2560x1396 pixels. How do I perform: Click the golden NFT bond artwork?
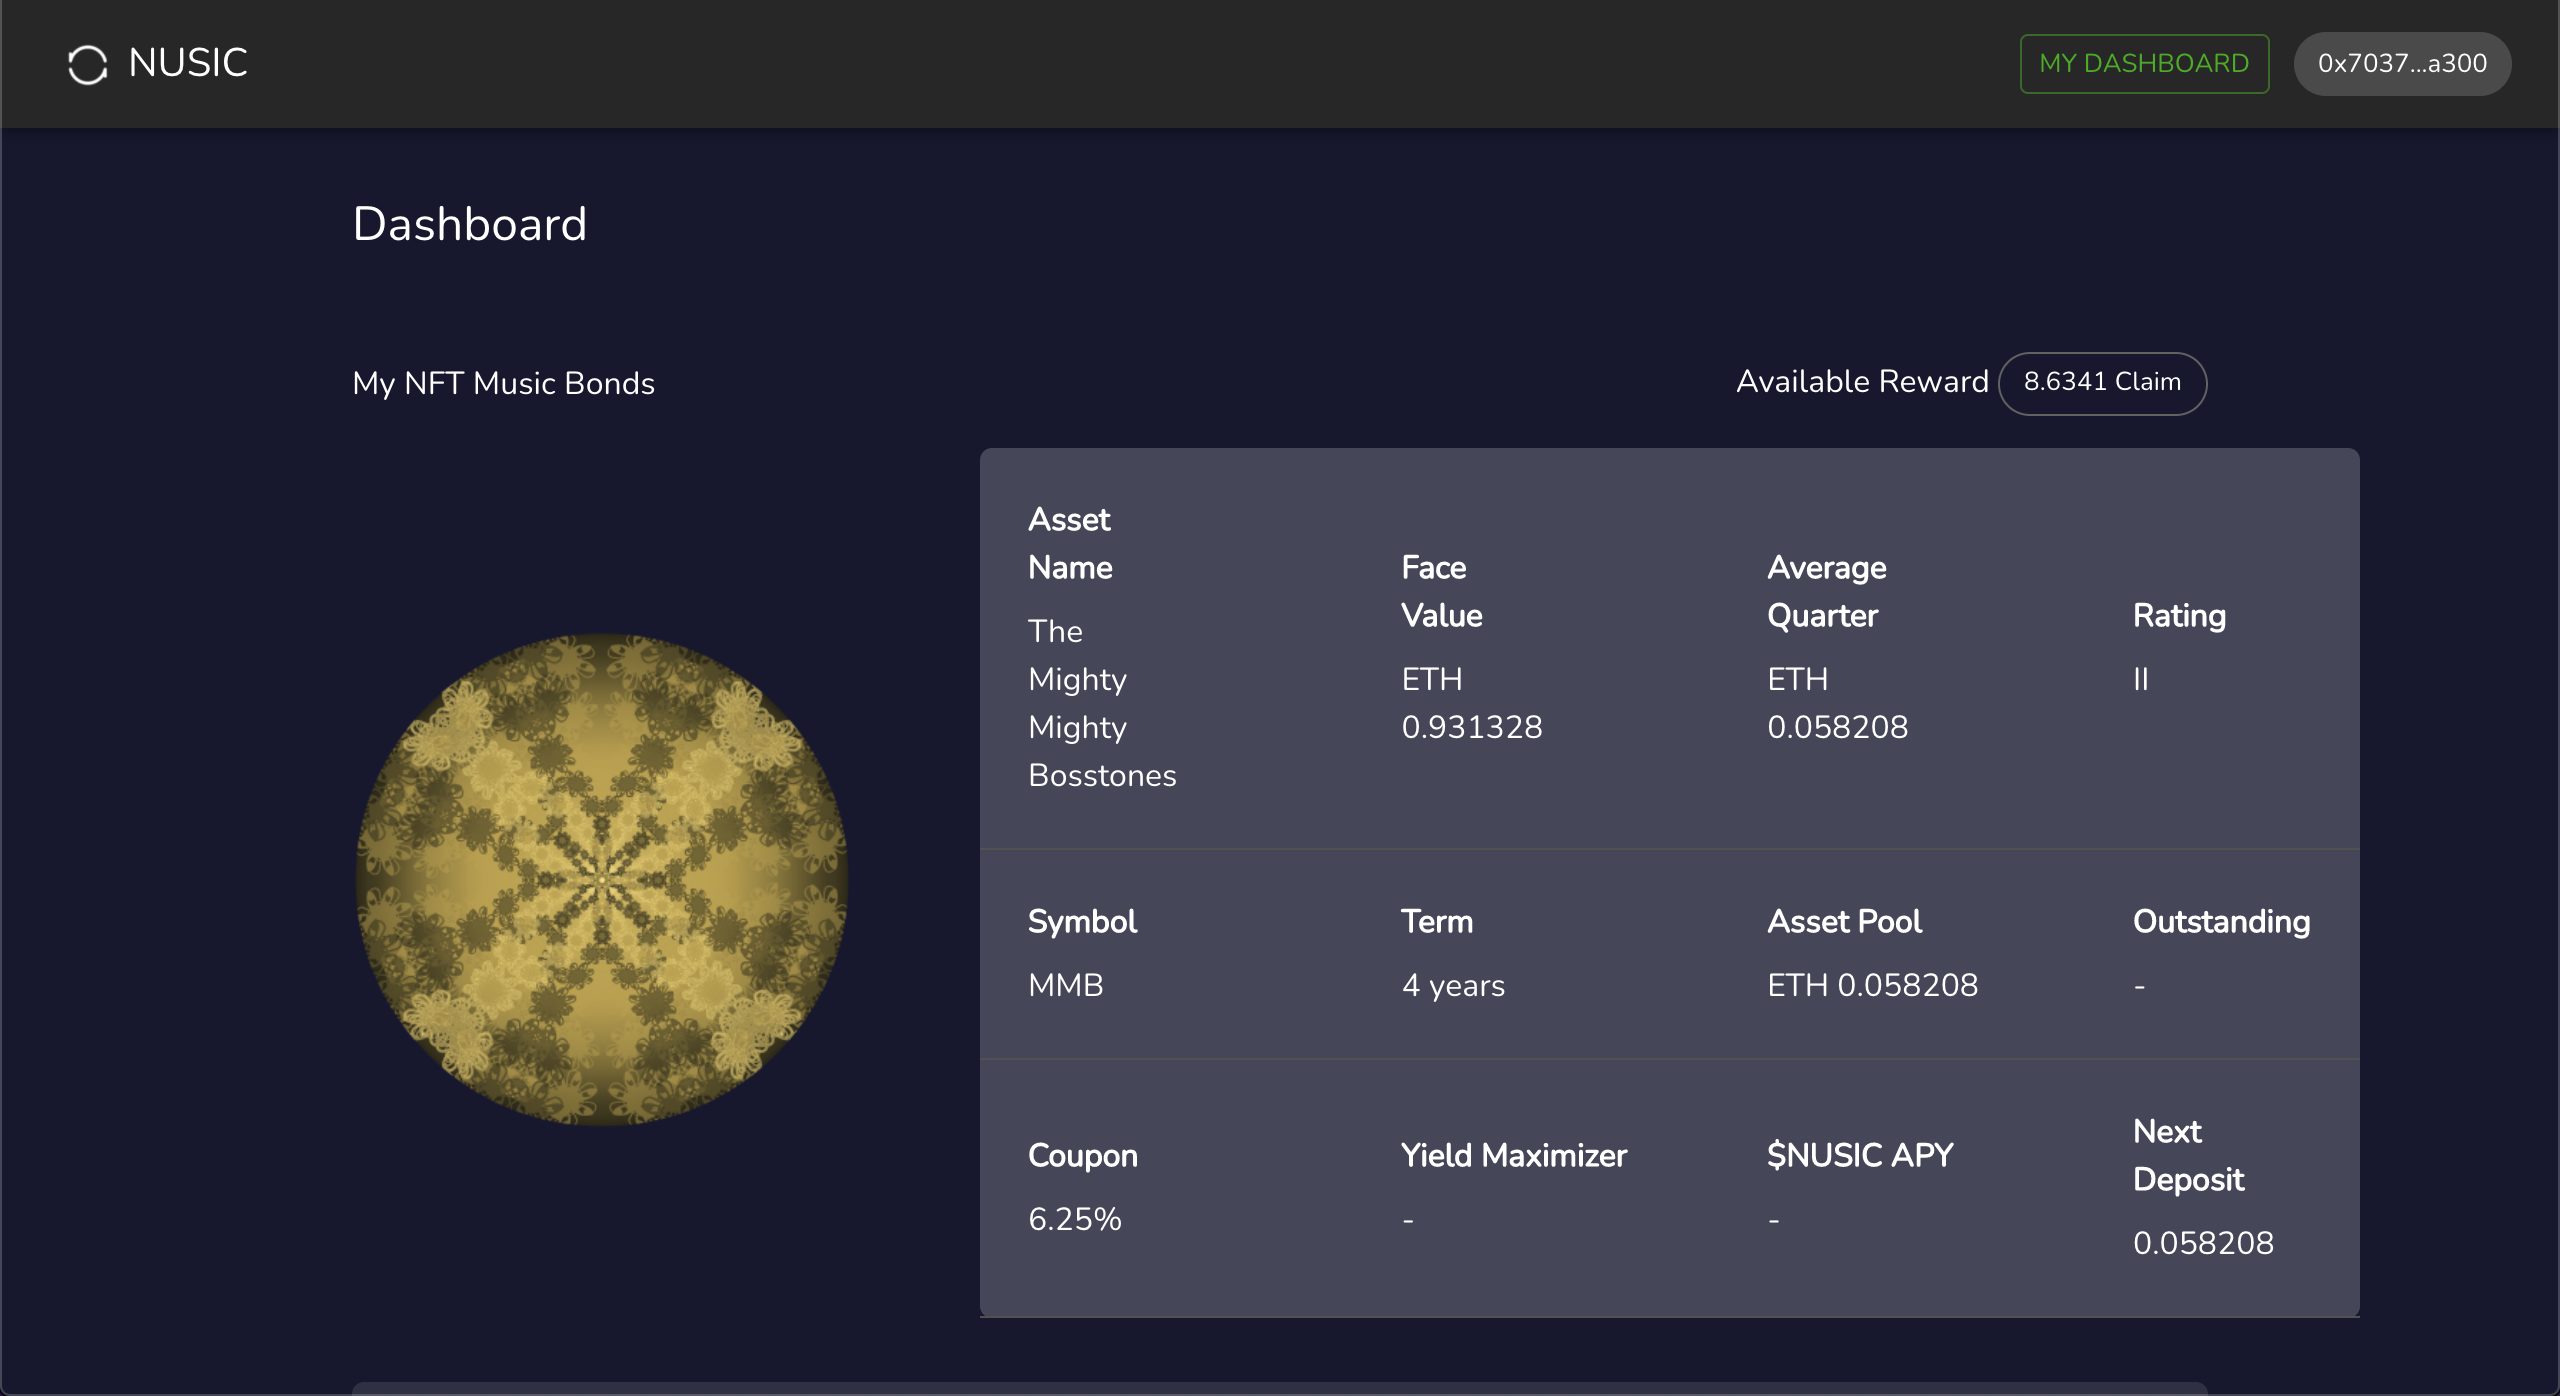click(602, 879)
